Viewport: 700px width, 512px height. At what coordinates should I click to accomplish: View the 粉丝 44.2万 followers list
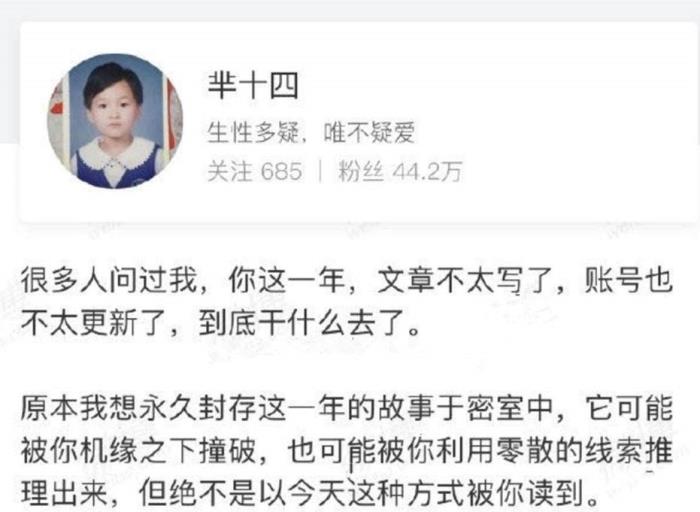[400, 171]
